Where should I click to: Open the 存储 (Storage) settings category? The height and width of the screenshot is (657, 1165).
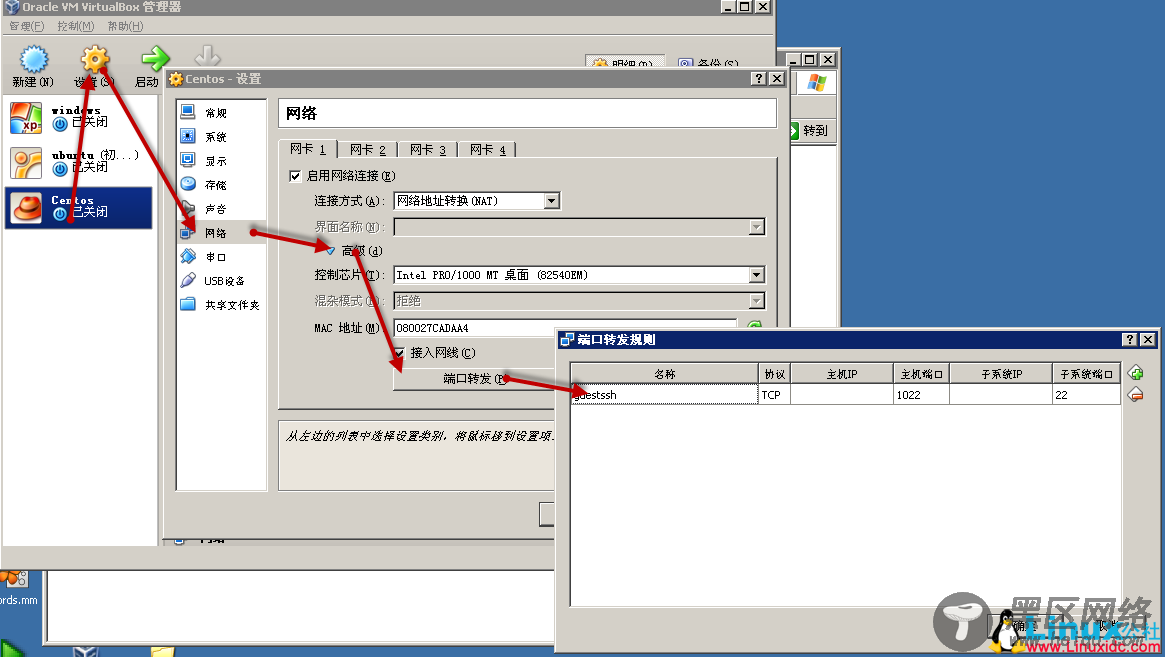221,184
